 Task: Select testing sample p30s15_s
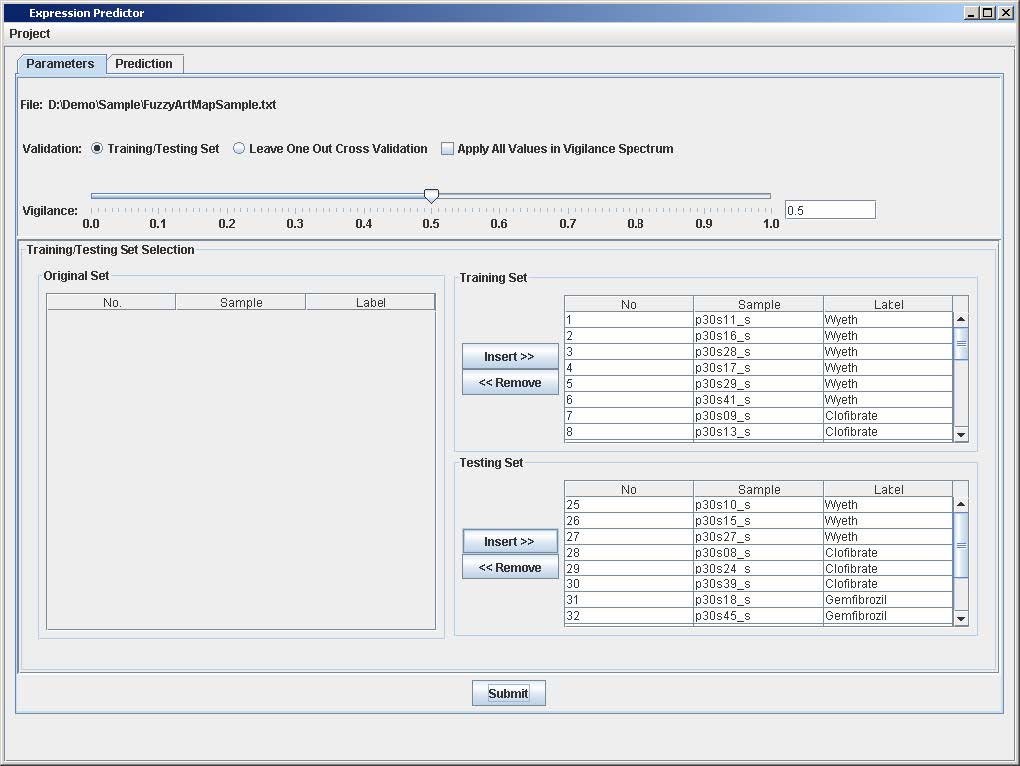tap(758, 521)
